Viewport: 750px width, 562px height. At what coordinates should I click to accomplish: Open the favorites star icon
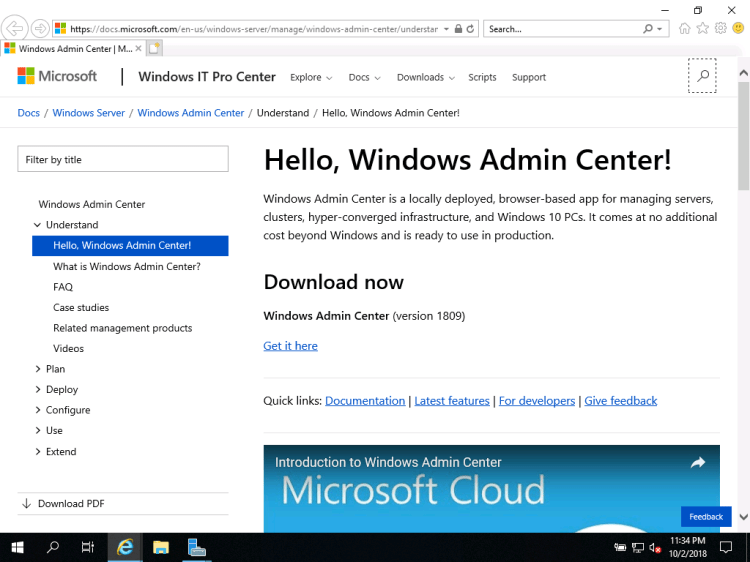703,29
